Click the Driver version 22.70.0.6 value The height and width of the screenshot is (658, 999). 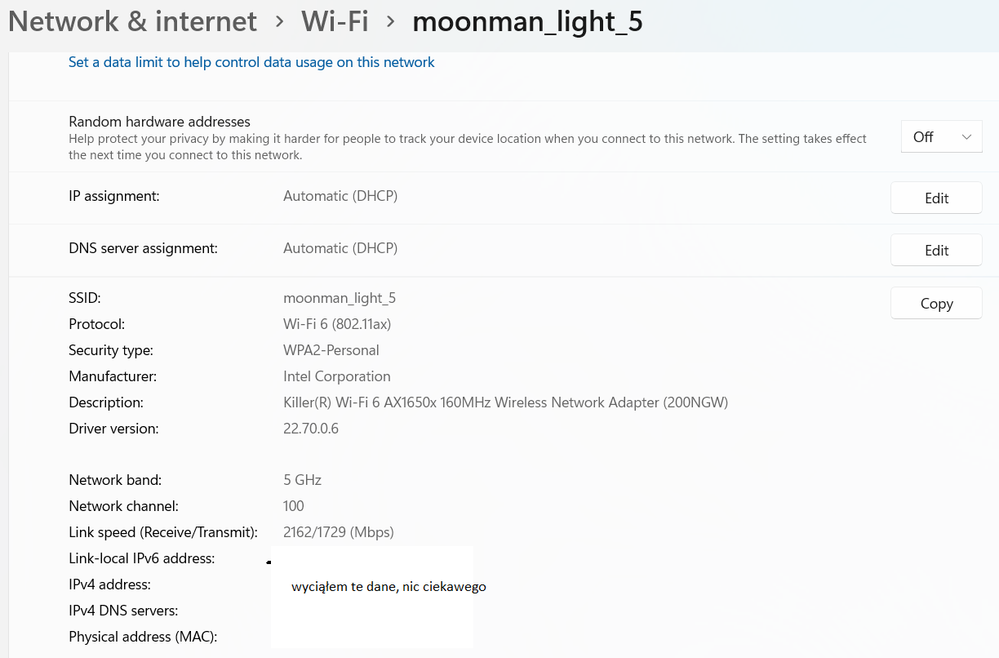(x=311, y=427)
